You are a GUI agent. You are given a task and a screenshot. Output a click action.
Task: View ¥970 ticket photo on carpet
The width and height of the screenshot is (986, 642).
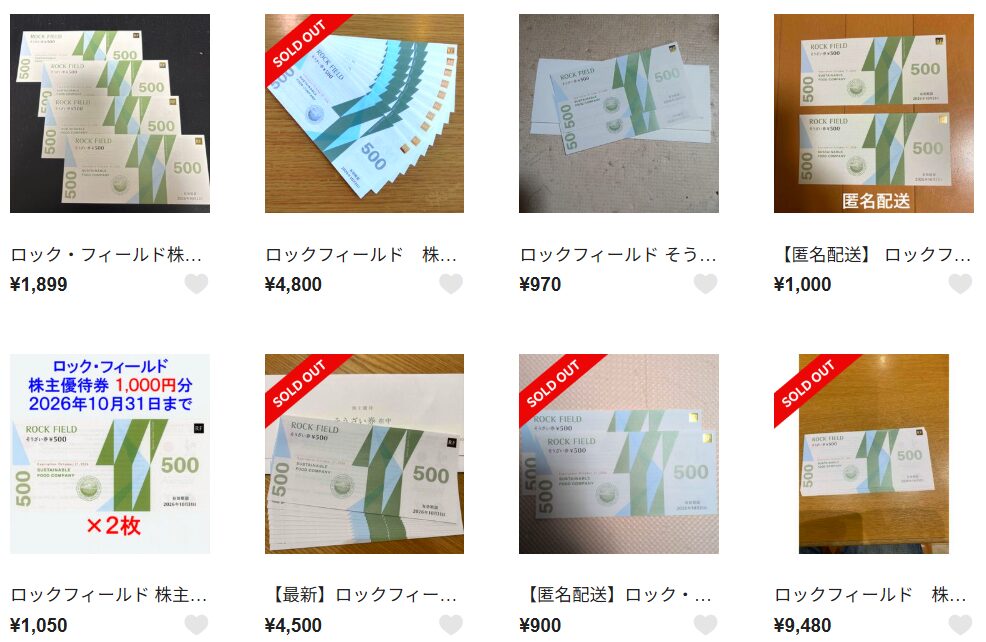[x=619, y=113]
